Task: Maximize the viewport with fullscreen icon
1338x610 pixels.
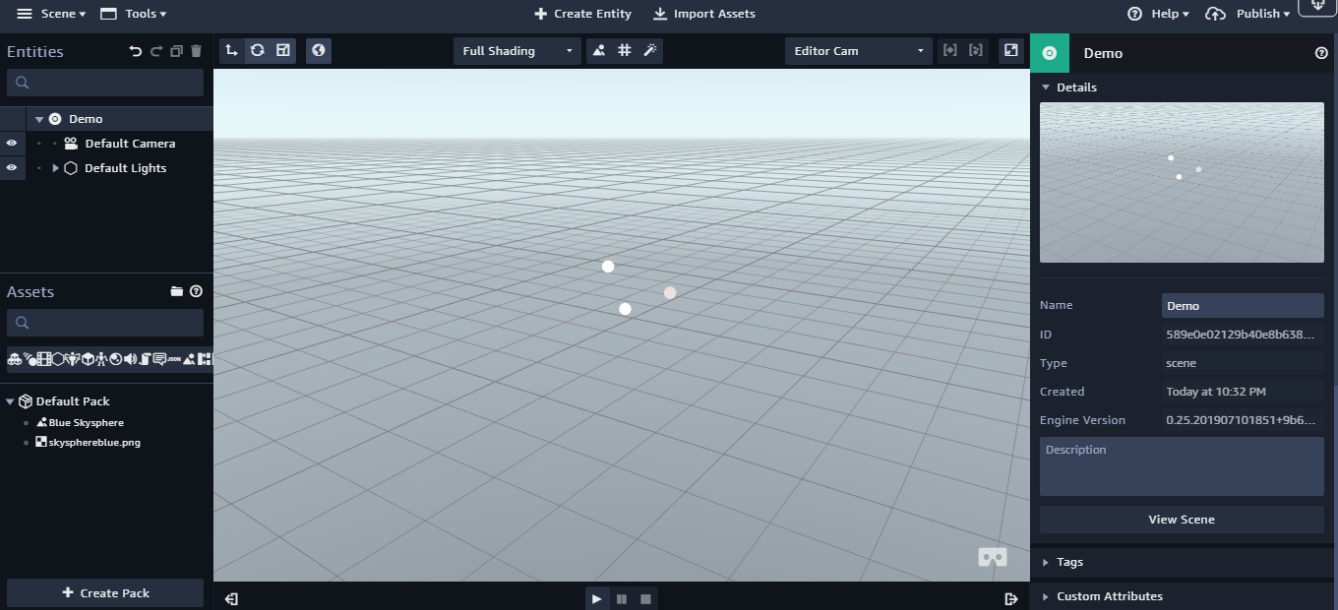Action: (x=1011, y=51)
